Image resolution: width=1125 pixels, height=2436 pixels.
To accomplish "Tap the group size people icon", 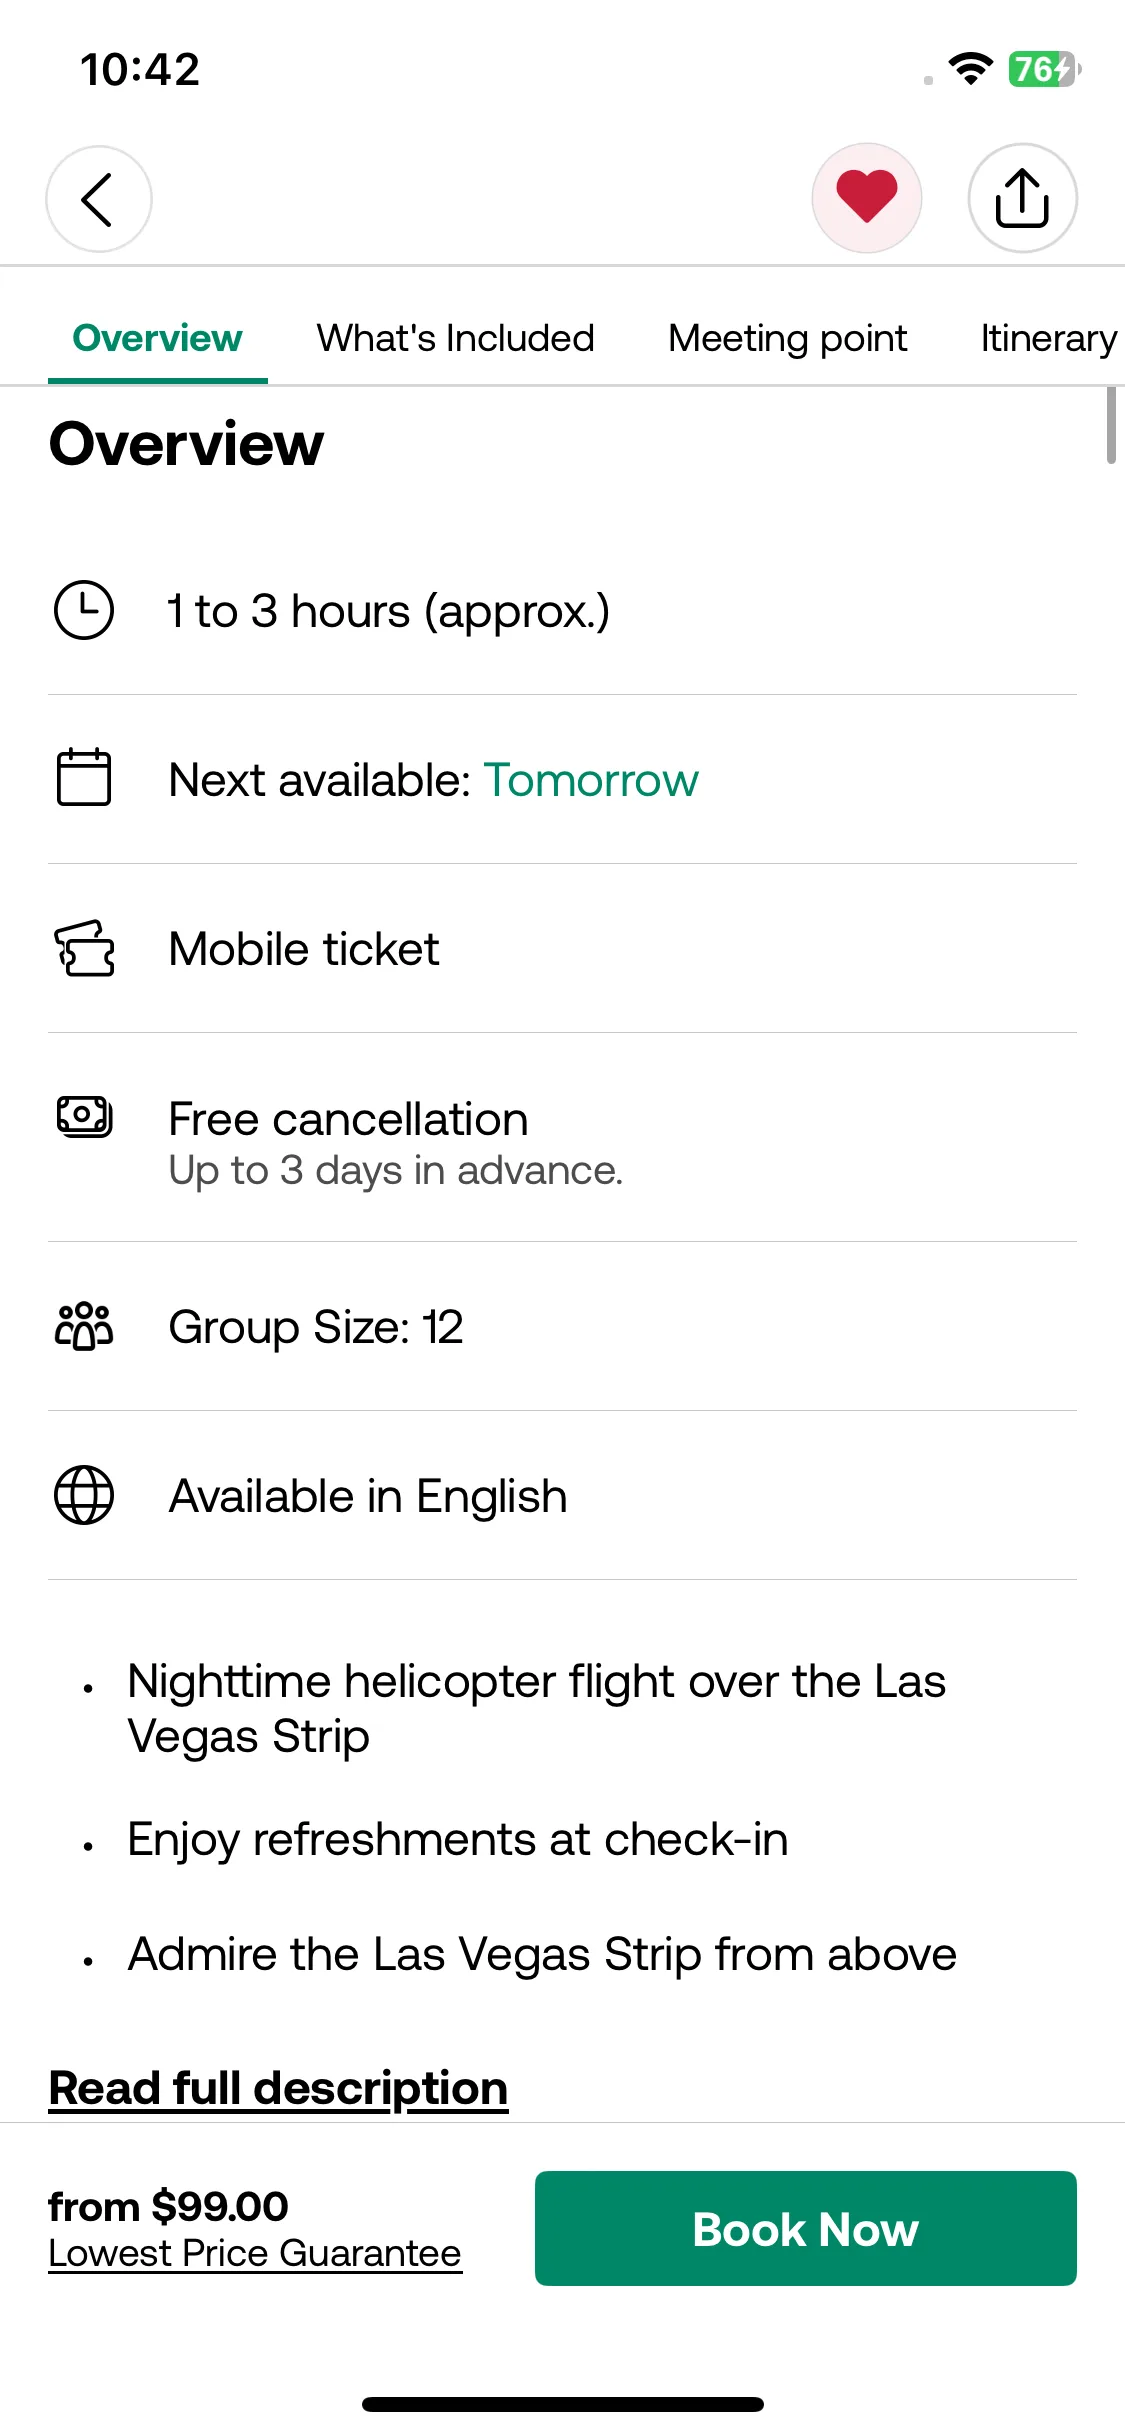I will point(84,1326).
